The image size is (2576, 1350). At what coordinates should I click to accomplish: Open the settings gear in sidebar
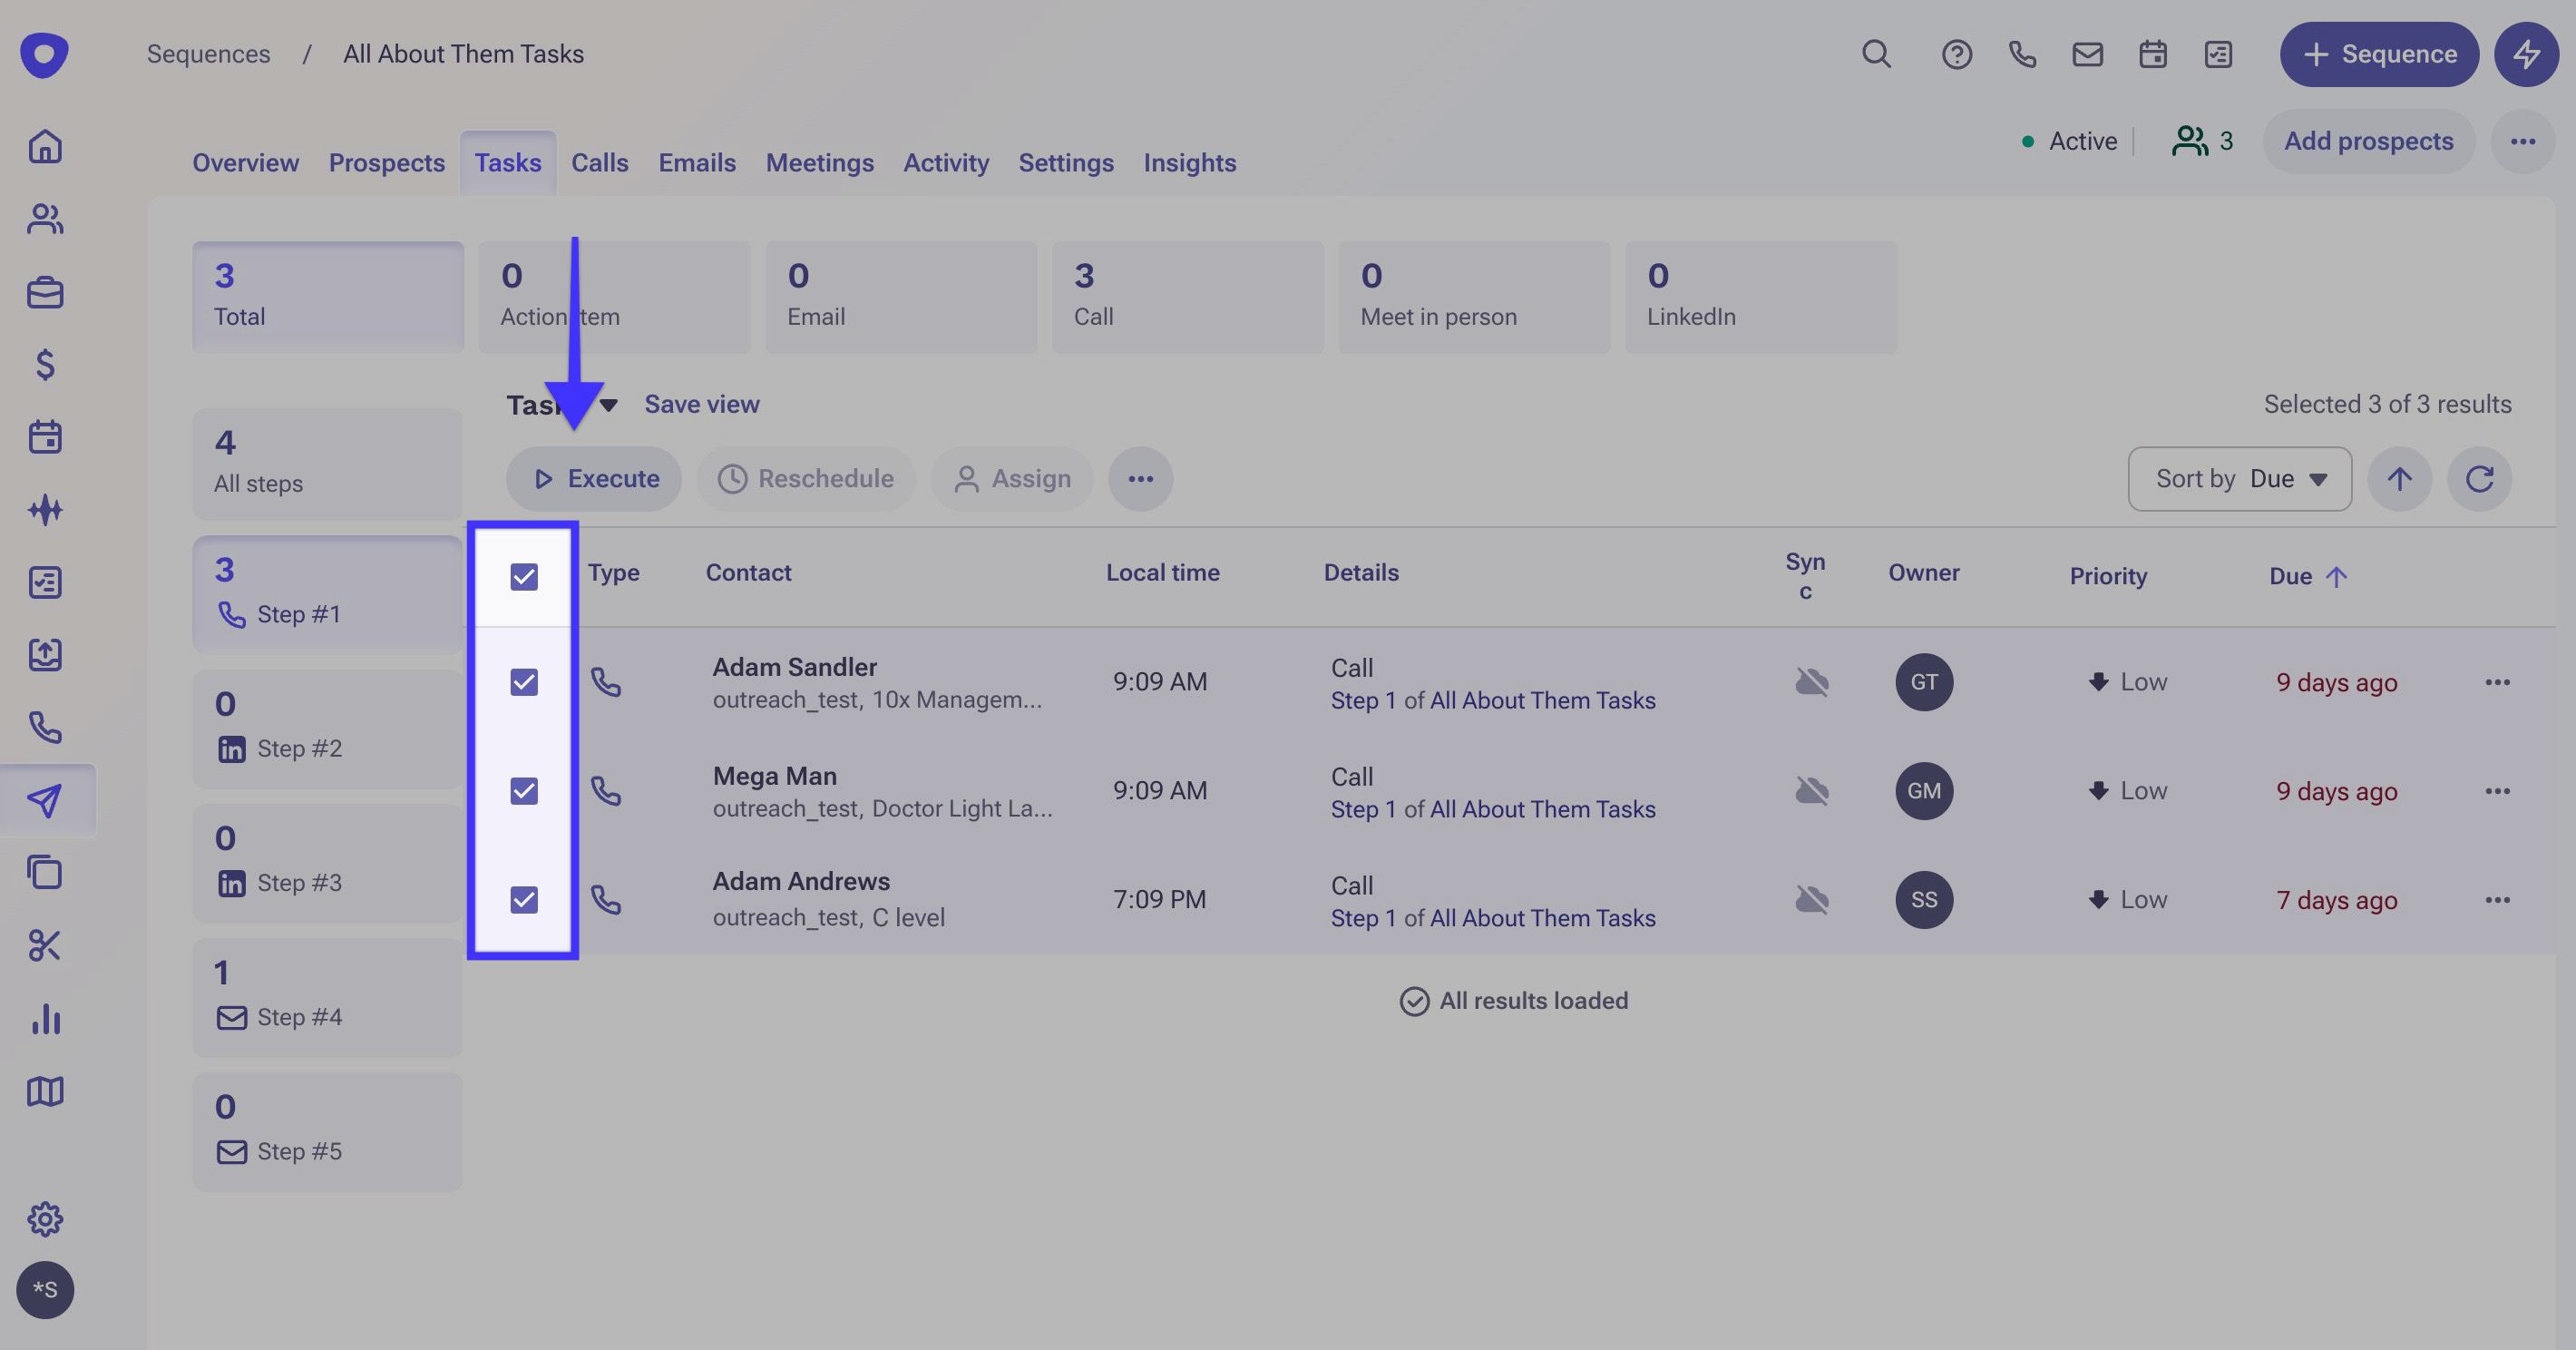pyautogui.click(x=46, y=1218)
